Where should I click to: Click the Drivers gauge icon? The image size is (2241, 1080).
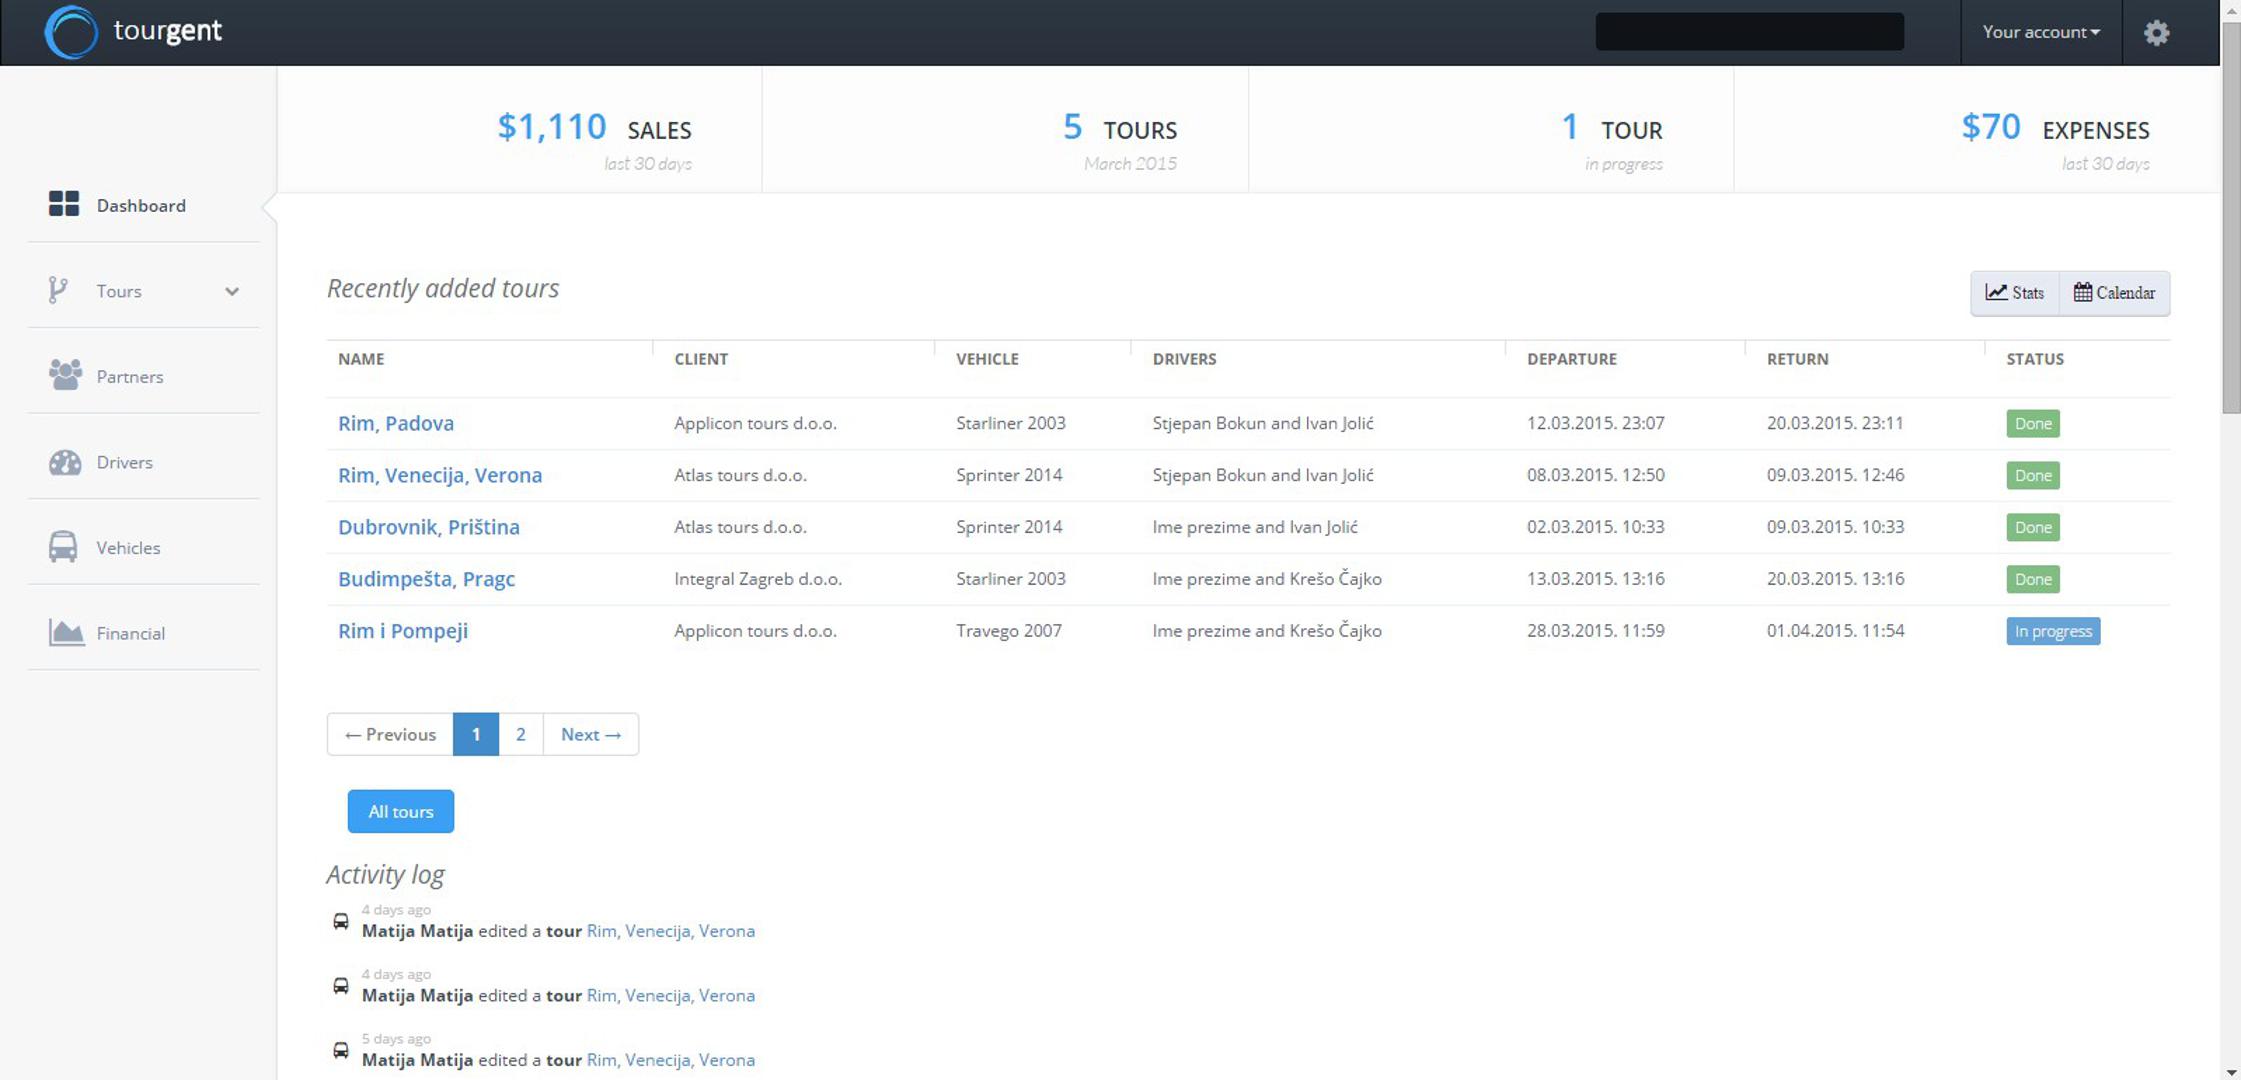pos(65,462)
